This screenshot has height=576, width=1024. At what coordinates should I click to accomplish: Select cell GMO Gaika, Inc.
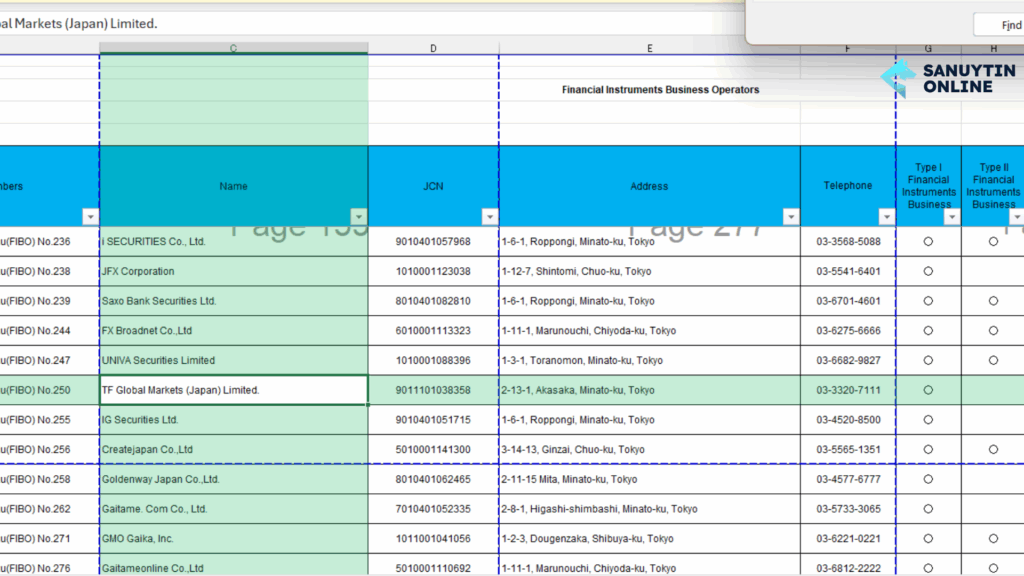click(x=234, y=539)
